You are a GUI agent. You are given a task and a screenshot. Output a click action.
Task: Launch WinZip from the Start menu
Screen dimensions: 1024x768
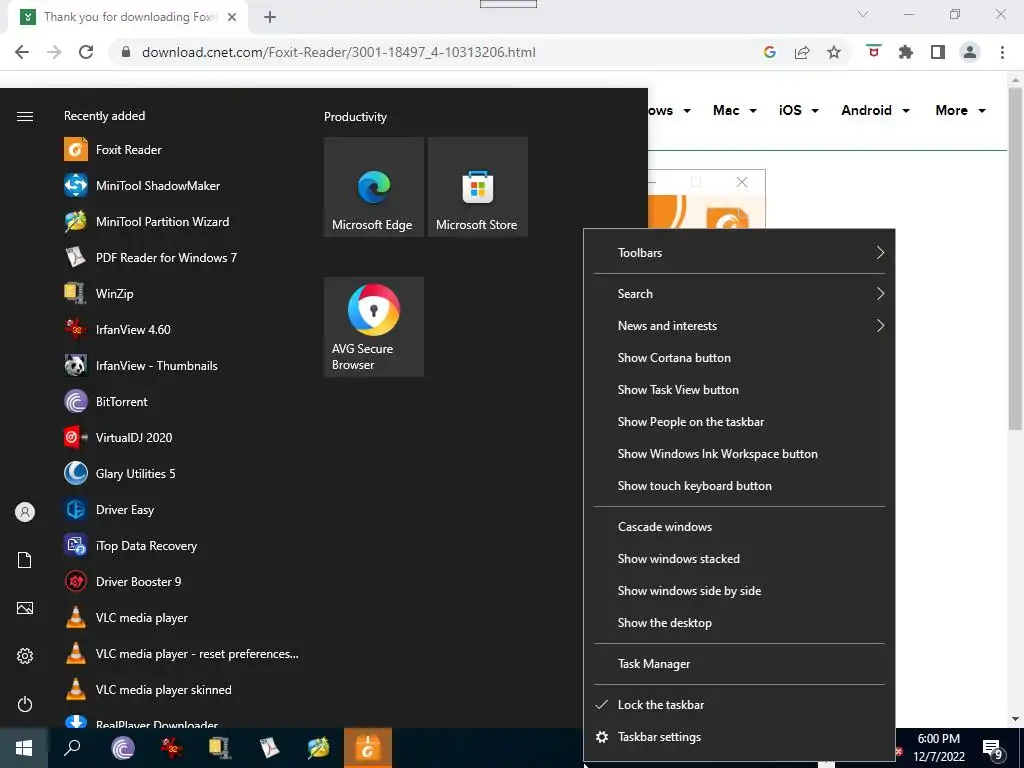(183, 293)
